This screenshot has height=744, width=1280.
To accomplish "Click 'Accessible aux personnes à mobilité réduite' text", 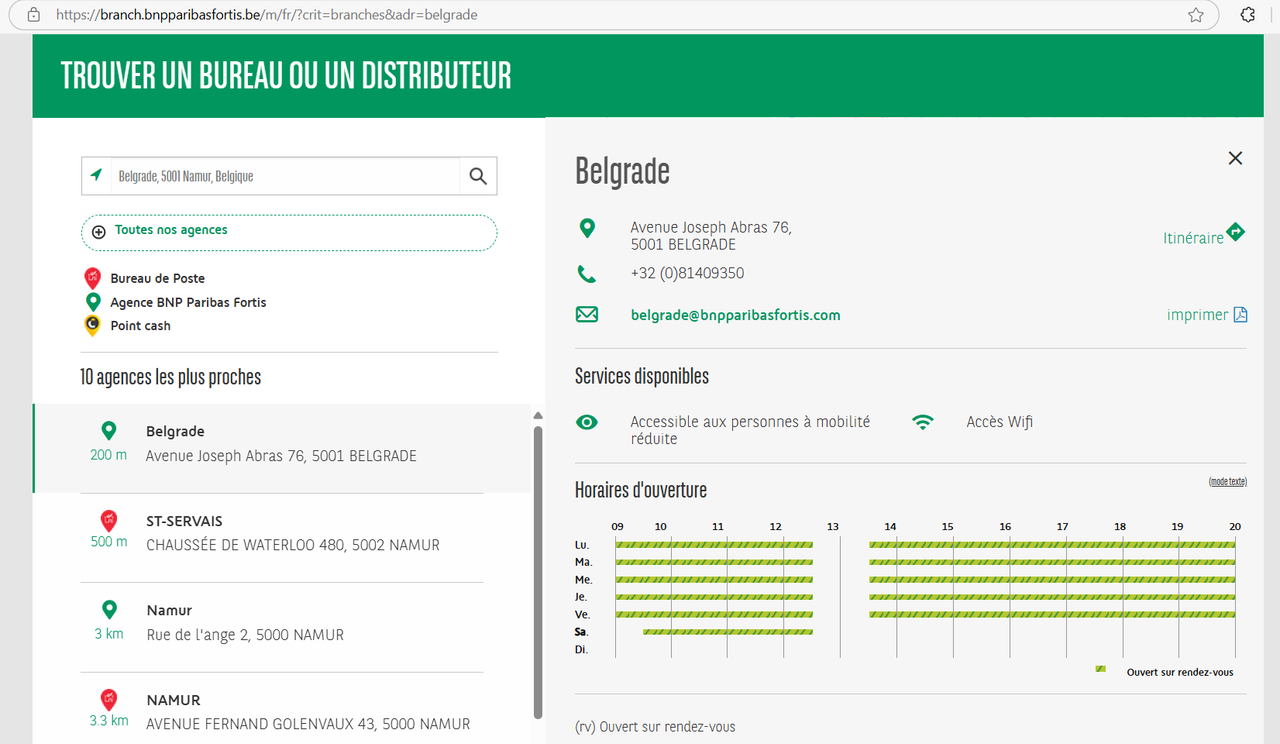I will tap(750, 431).
